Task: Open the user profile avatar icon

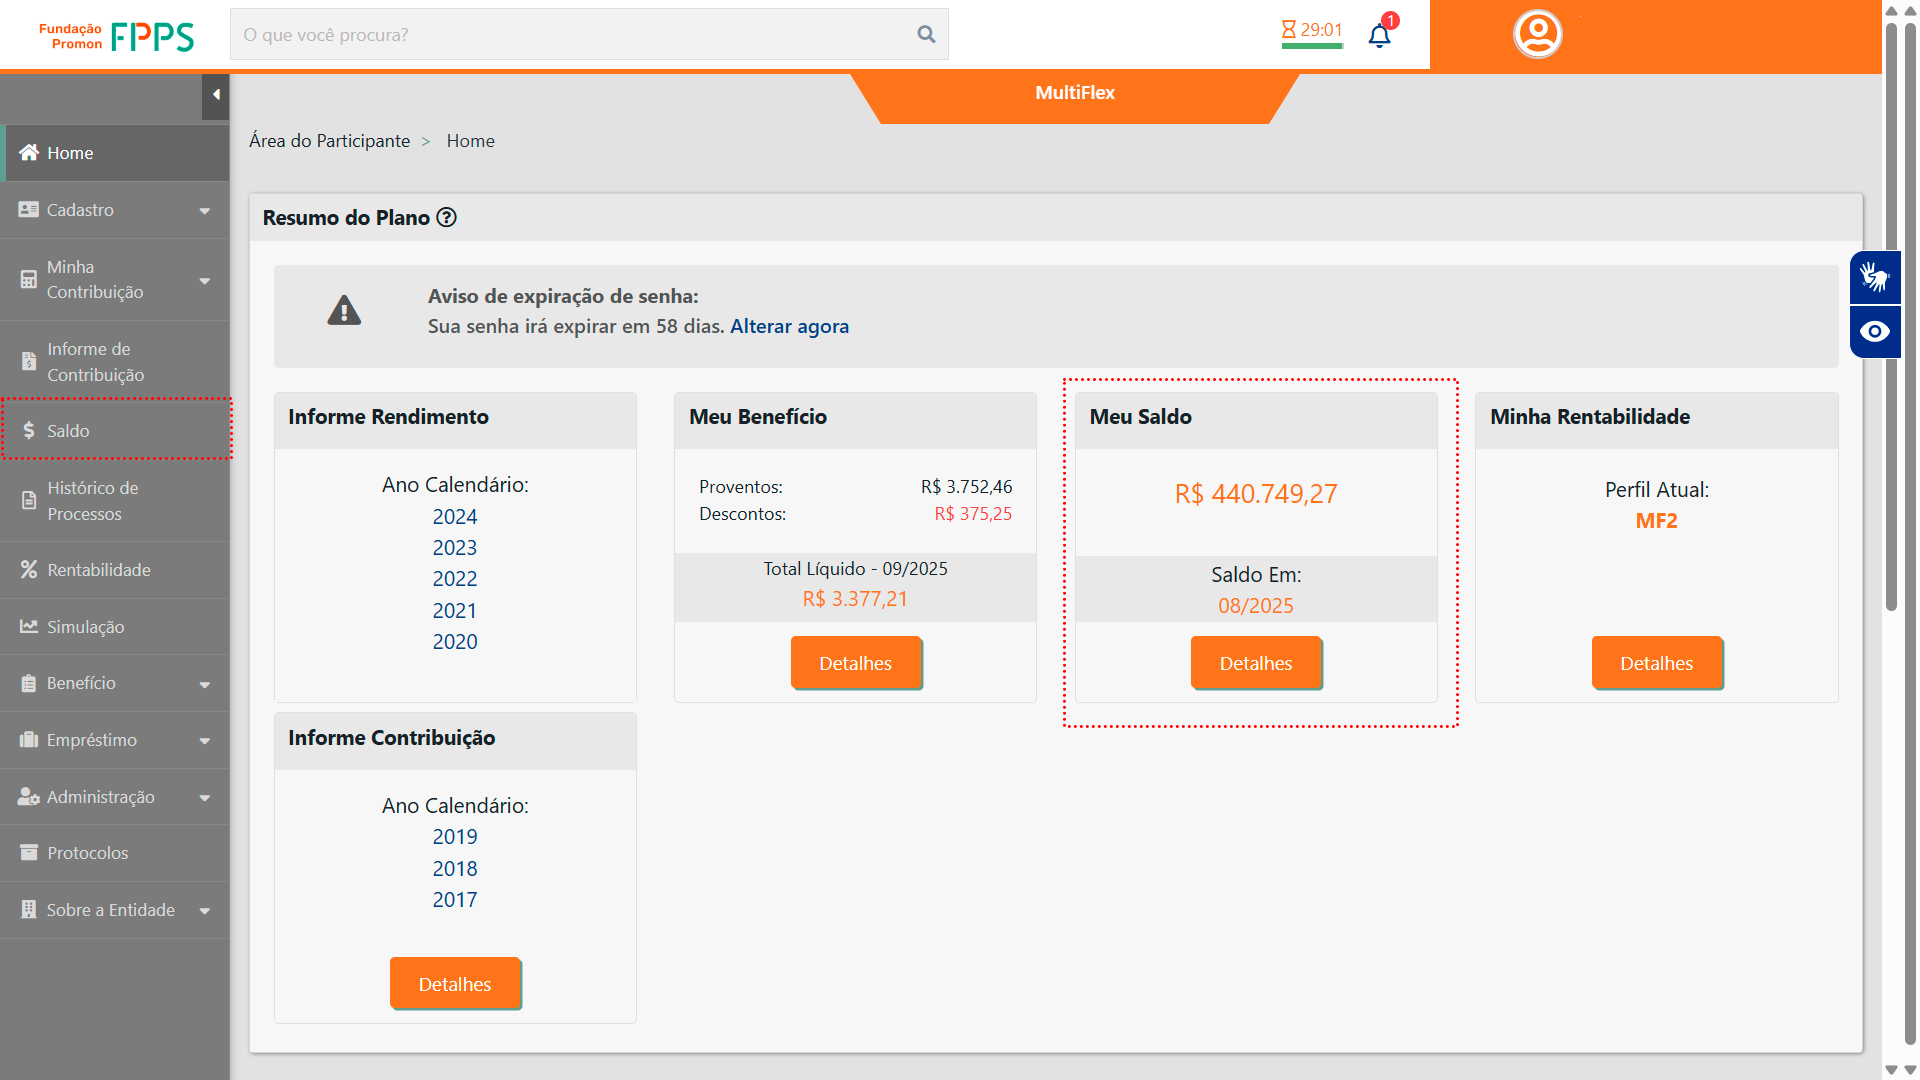Action: pos(1537,34)
